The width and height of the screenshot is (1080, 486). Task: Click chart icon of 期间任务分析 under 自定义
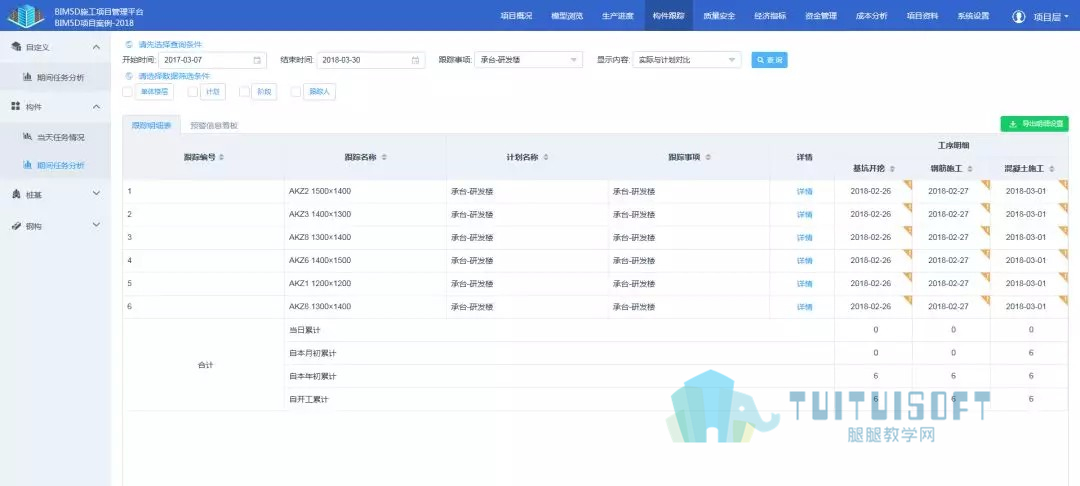click(27, 77)
